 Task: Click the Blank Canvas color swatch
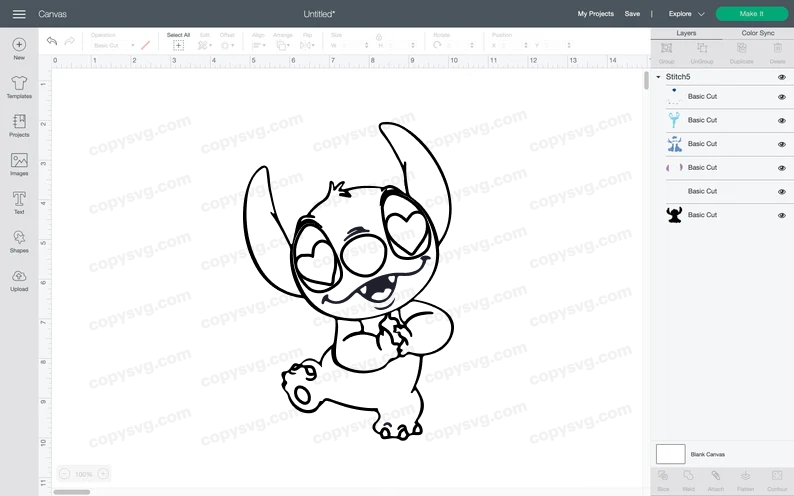click(x=670, y=454)
